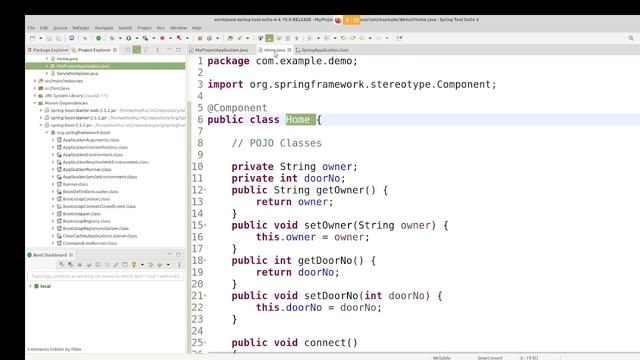Expand the src/test/java folder
Viewport: 640px width, 360px height.
click(x=35, y=88)
